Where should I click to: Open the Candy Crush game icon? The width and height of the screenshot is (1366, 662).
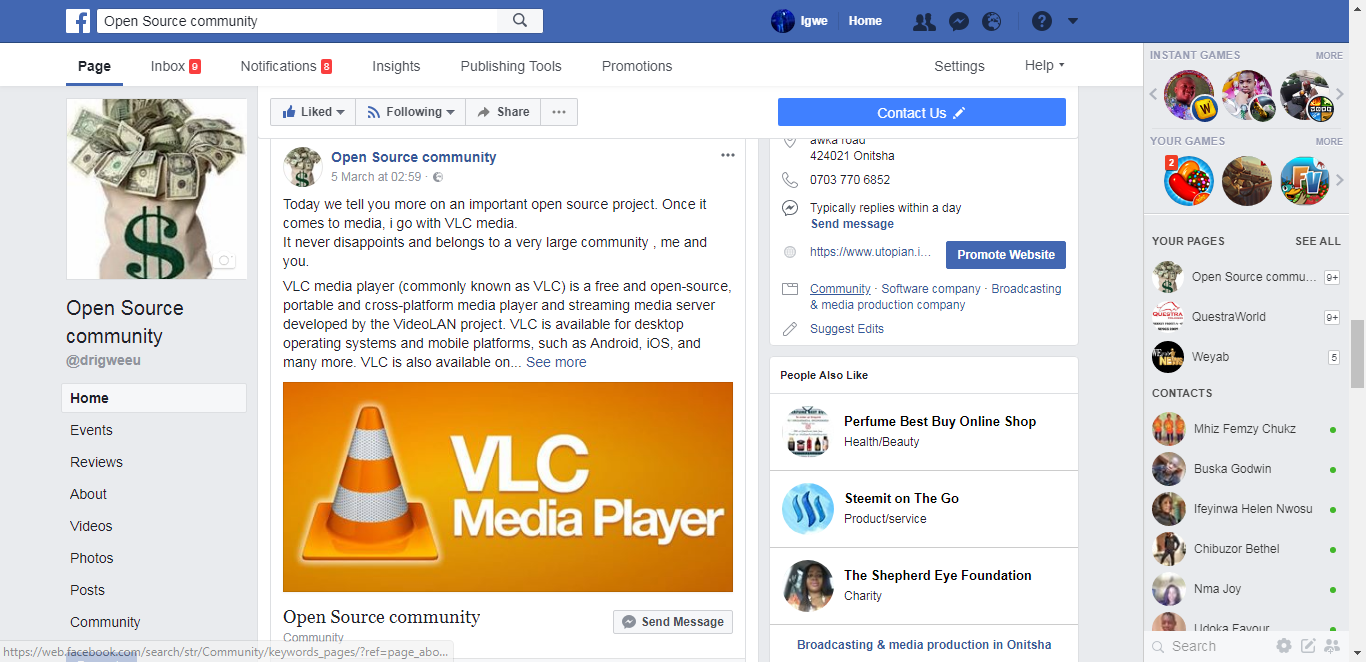(x=1189, y=181)
